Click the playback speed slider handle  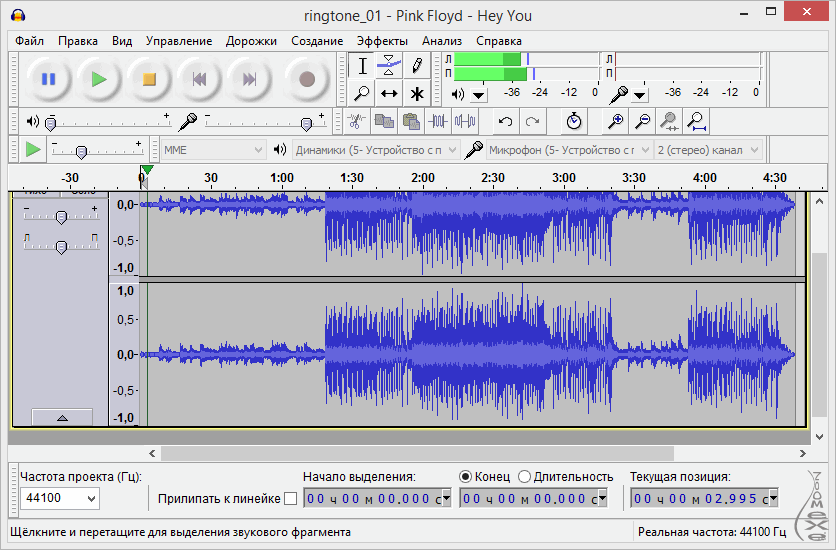pos(82,152)
